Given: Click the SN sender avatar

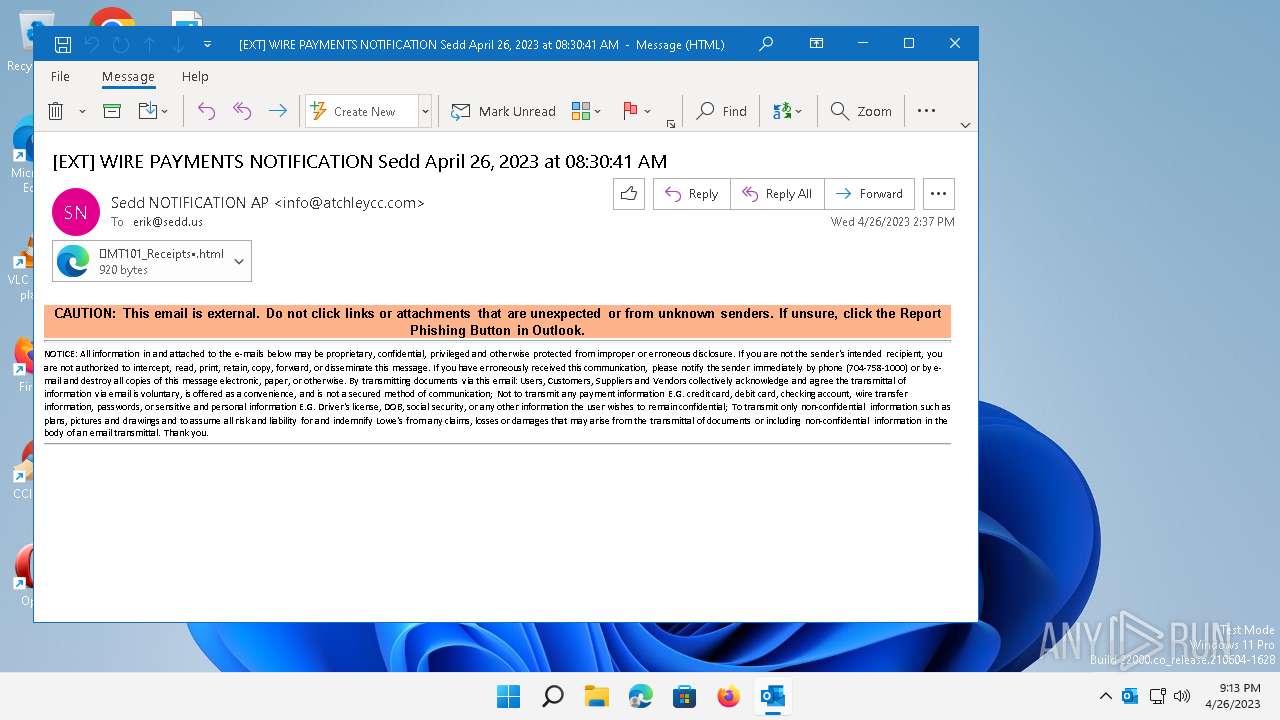Looking at the screenshot, I should click(x=76, y=212).
